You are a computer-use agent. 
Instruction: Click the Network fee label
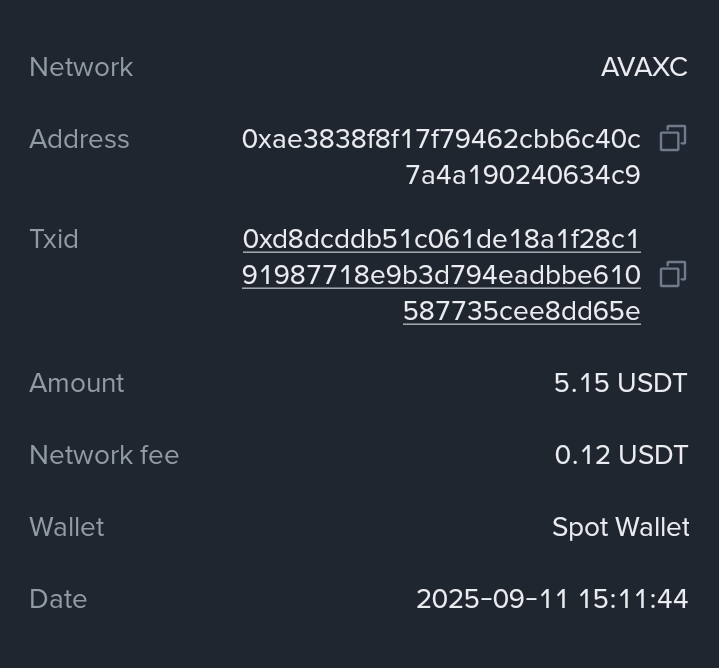104,456
